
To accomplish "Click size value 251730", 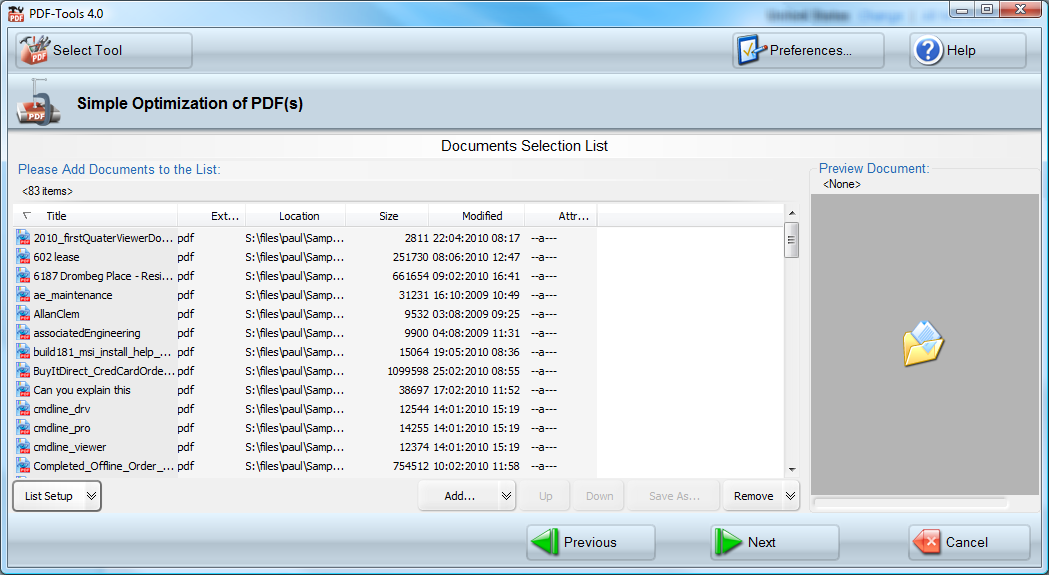I will pyautogui.click(x=410, y=257).
